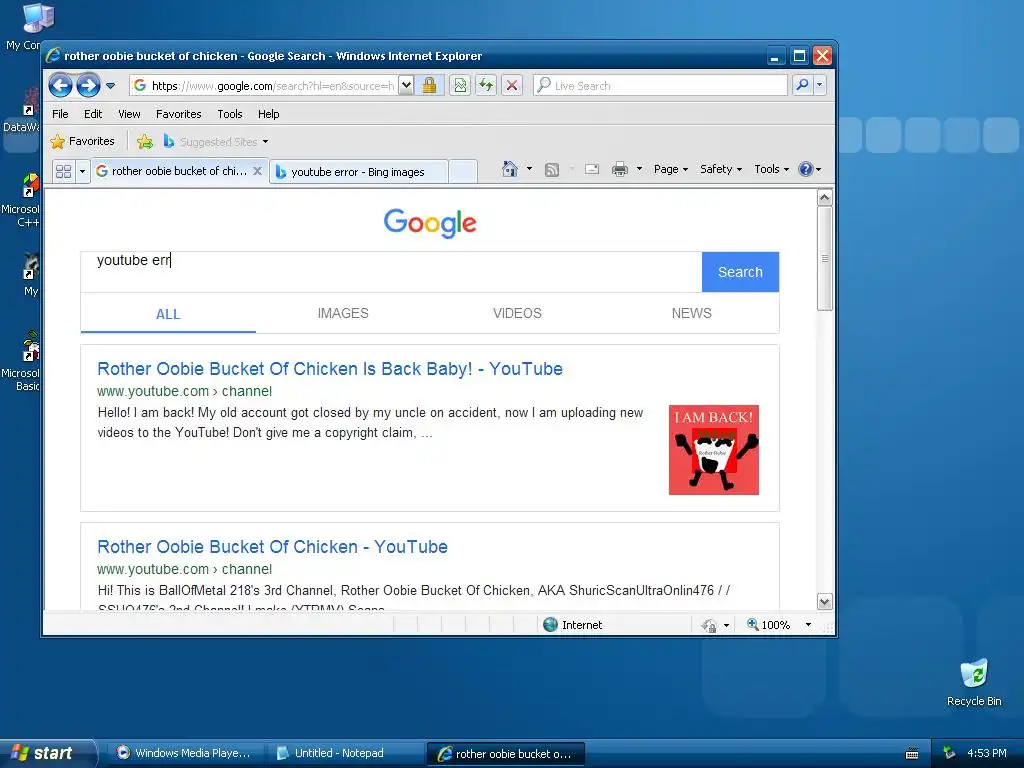This screenshot has height=768, width=1024.
Task: Open the Help menu
Action: click(268, 114)
